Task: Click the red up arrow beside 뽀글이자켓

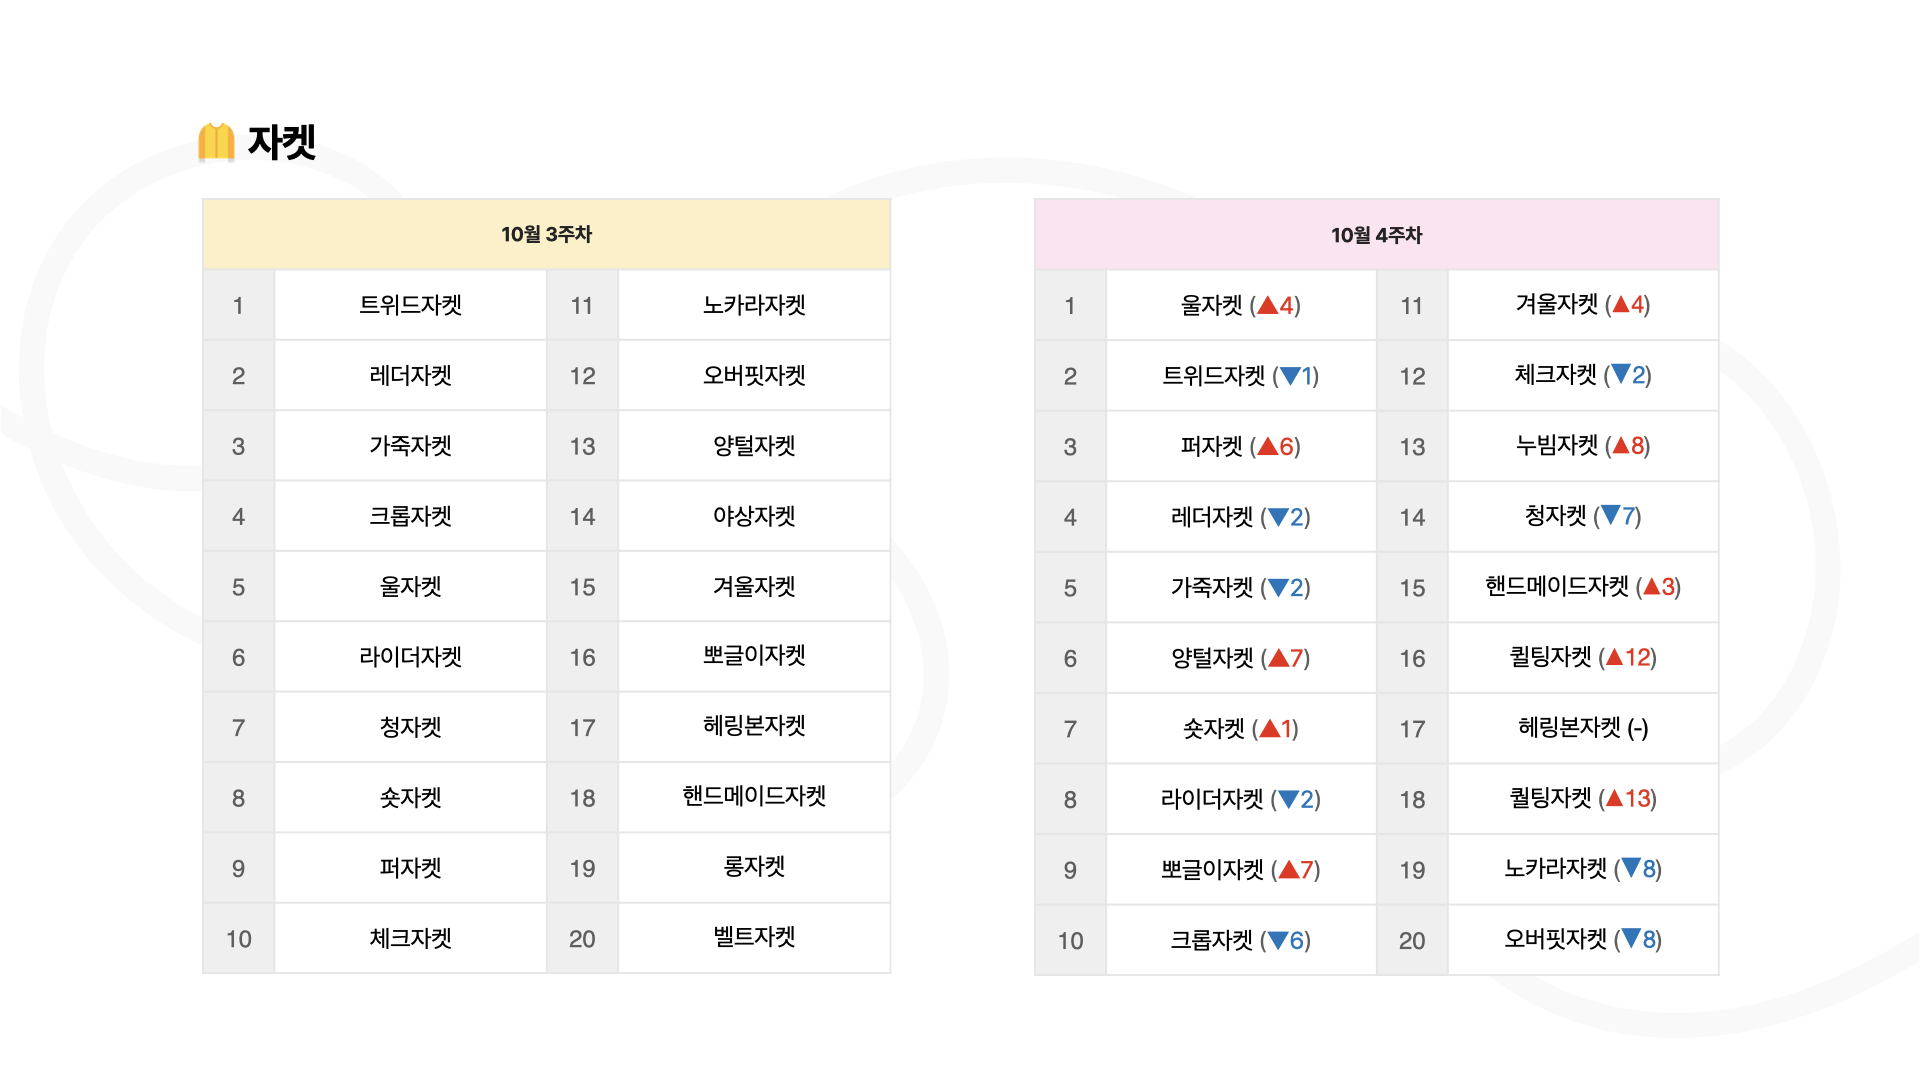Action: click(1288, 870)
